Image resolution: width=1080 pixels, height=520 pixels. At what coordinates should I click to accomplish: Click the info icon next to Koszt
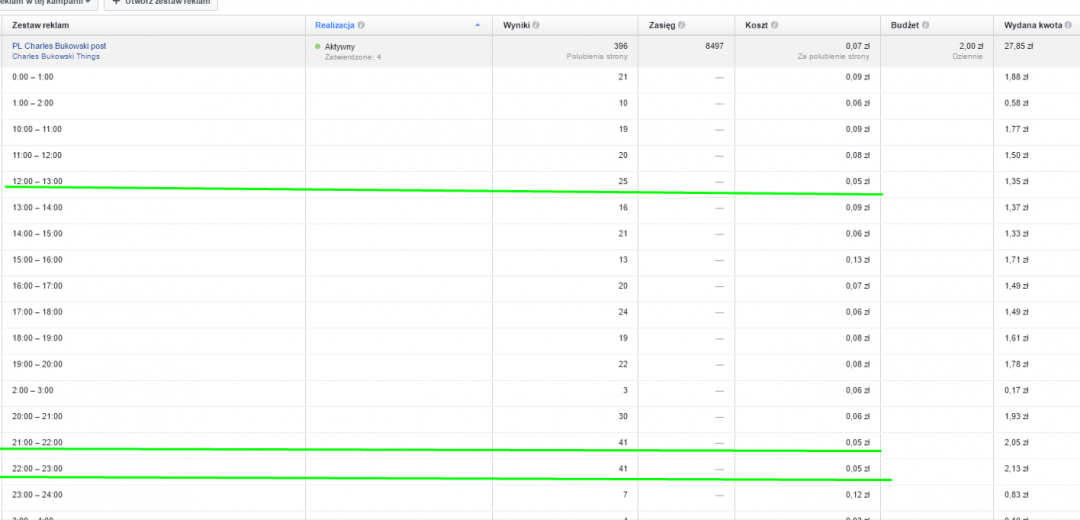pos(773,24)
